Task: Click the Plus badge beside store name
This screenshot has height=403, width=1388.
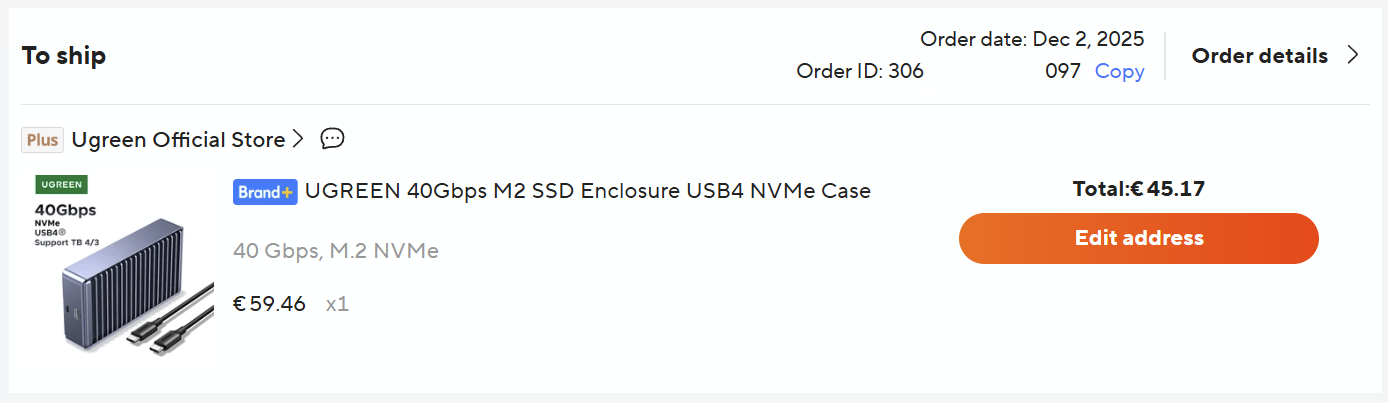Action: click(43, 140)
